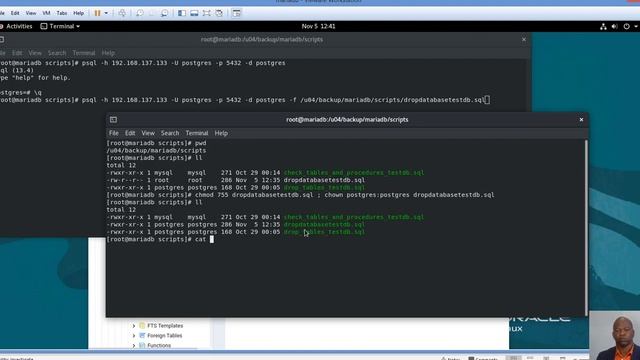Click the background terminal psql -f command line
The width and height of the screenshot is (640, 360).
click(x=245, y=100)
